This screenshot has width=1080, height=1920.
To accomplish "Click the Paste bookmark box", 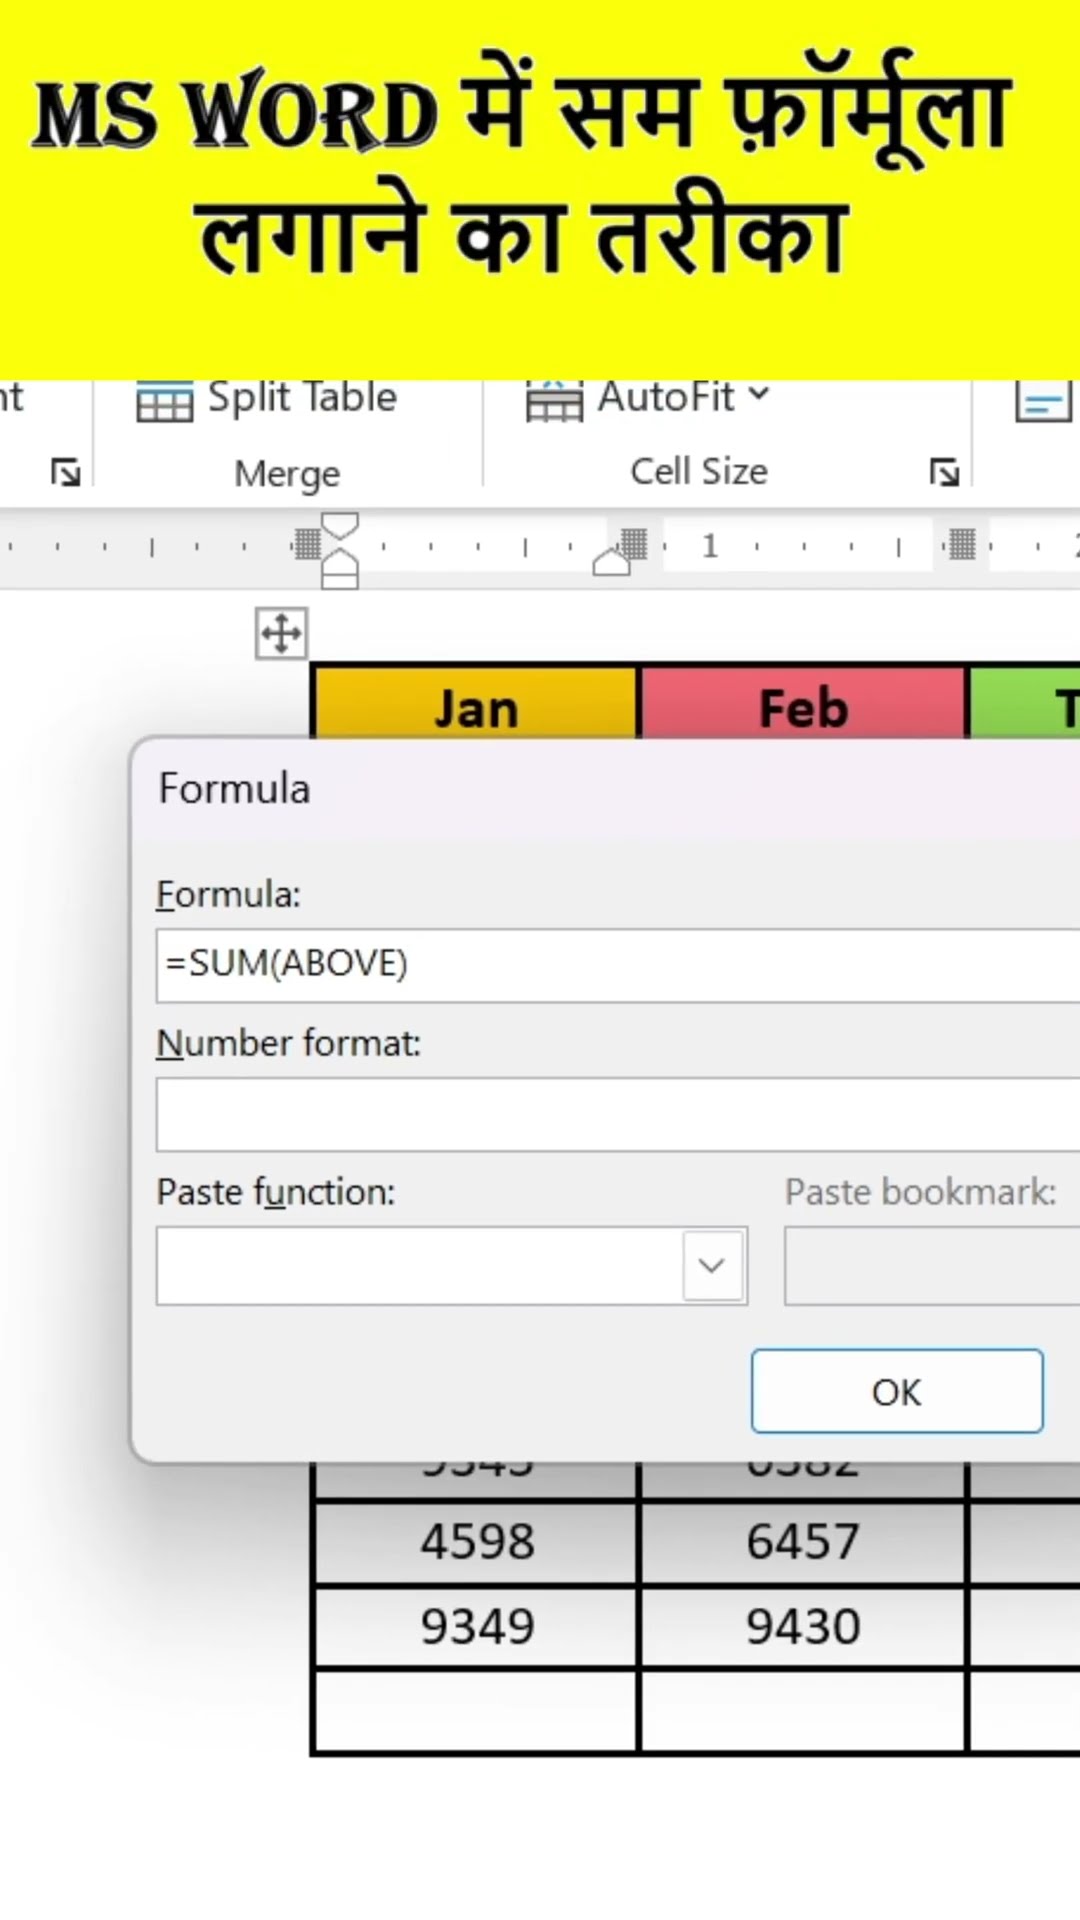I will click(x=931, y=1266).
